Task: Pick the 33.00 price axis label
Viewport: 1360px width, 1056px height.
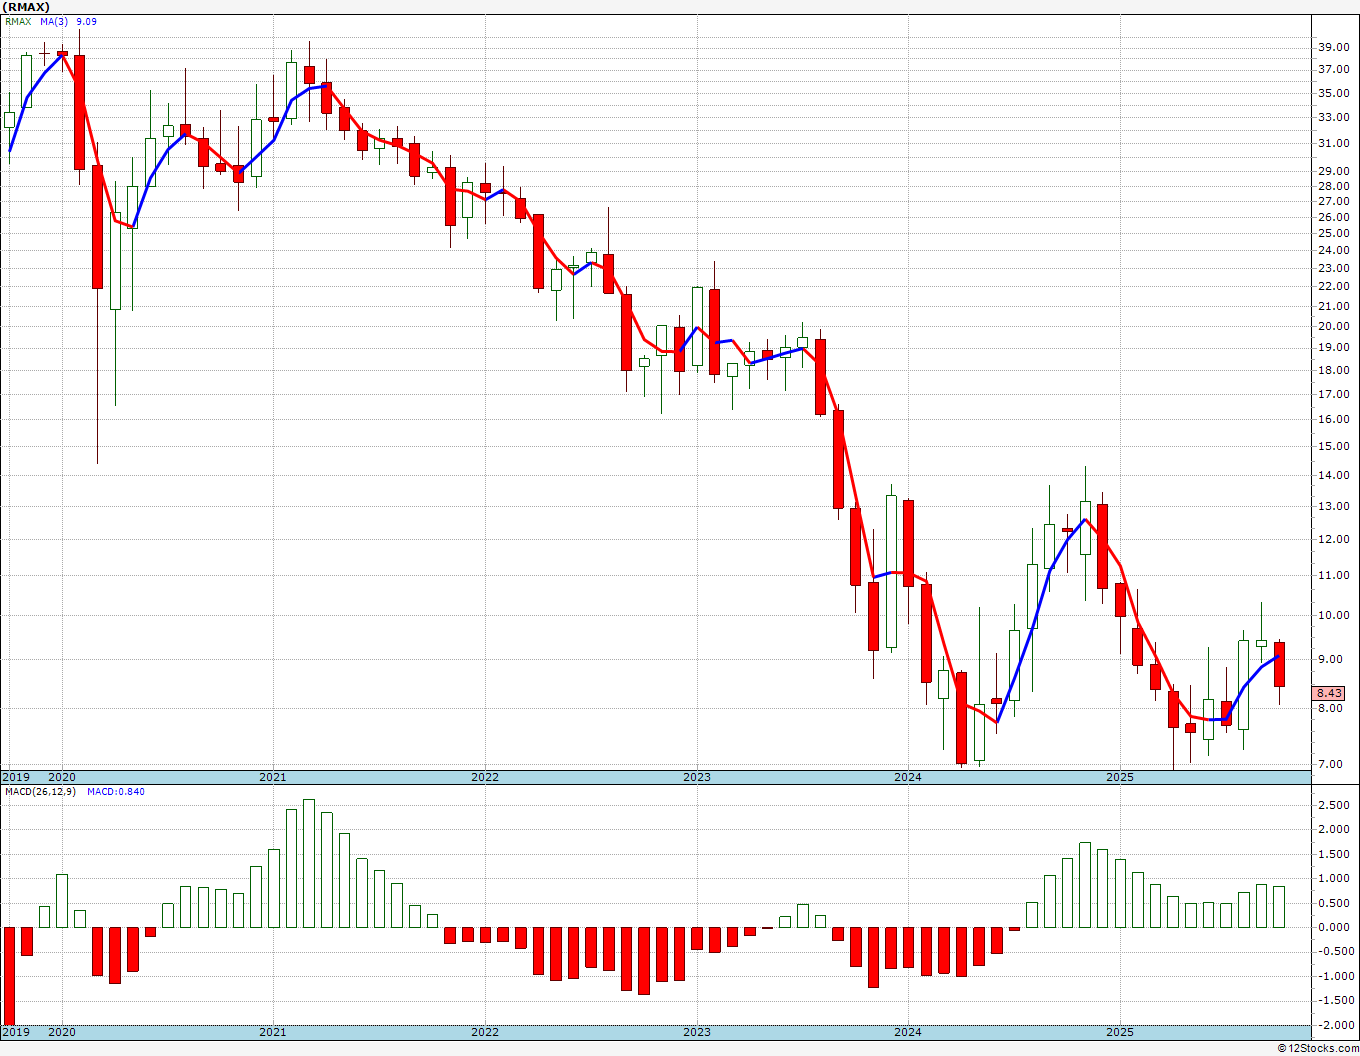Action: click(x=1334, y=117)
